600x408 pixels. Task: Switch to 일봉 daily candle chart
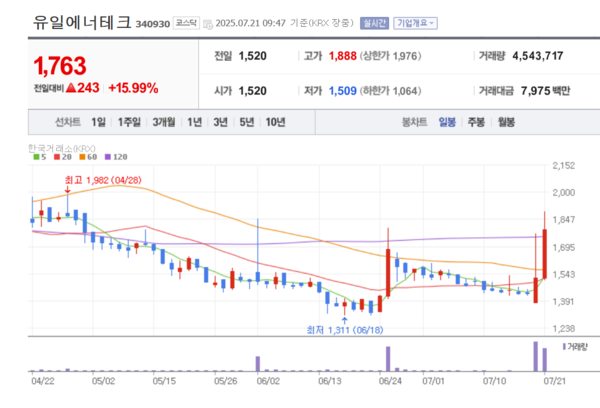point(447,122)
